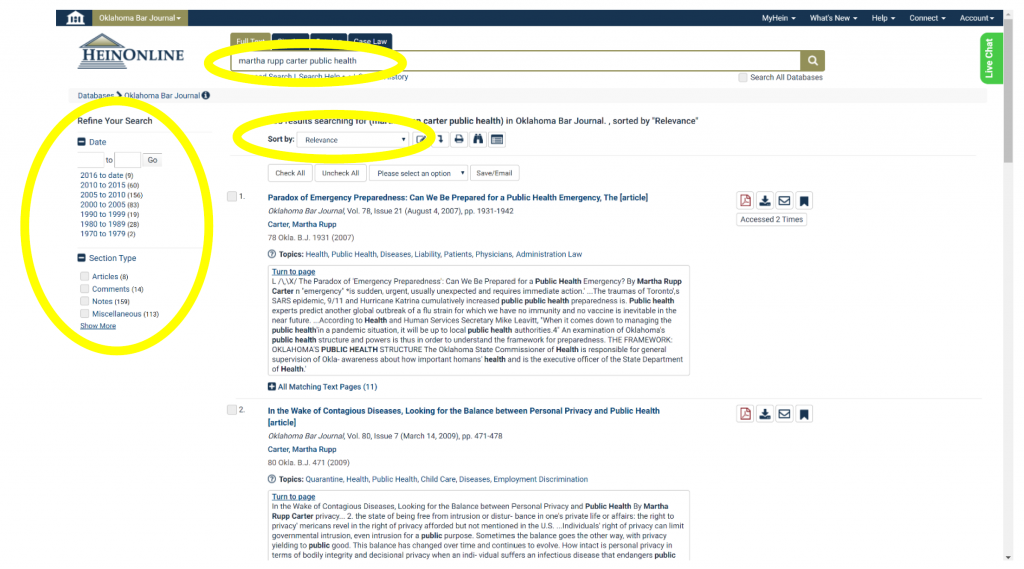The height and width of the screenshot is (569, 1024).
Task: Open the Account menu
Action: coord(976,18)
